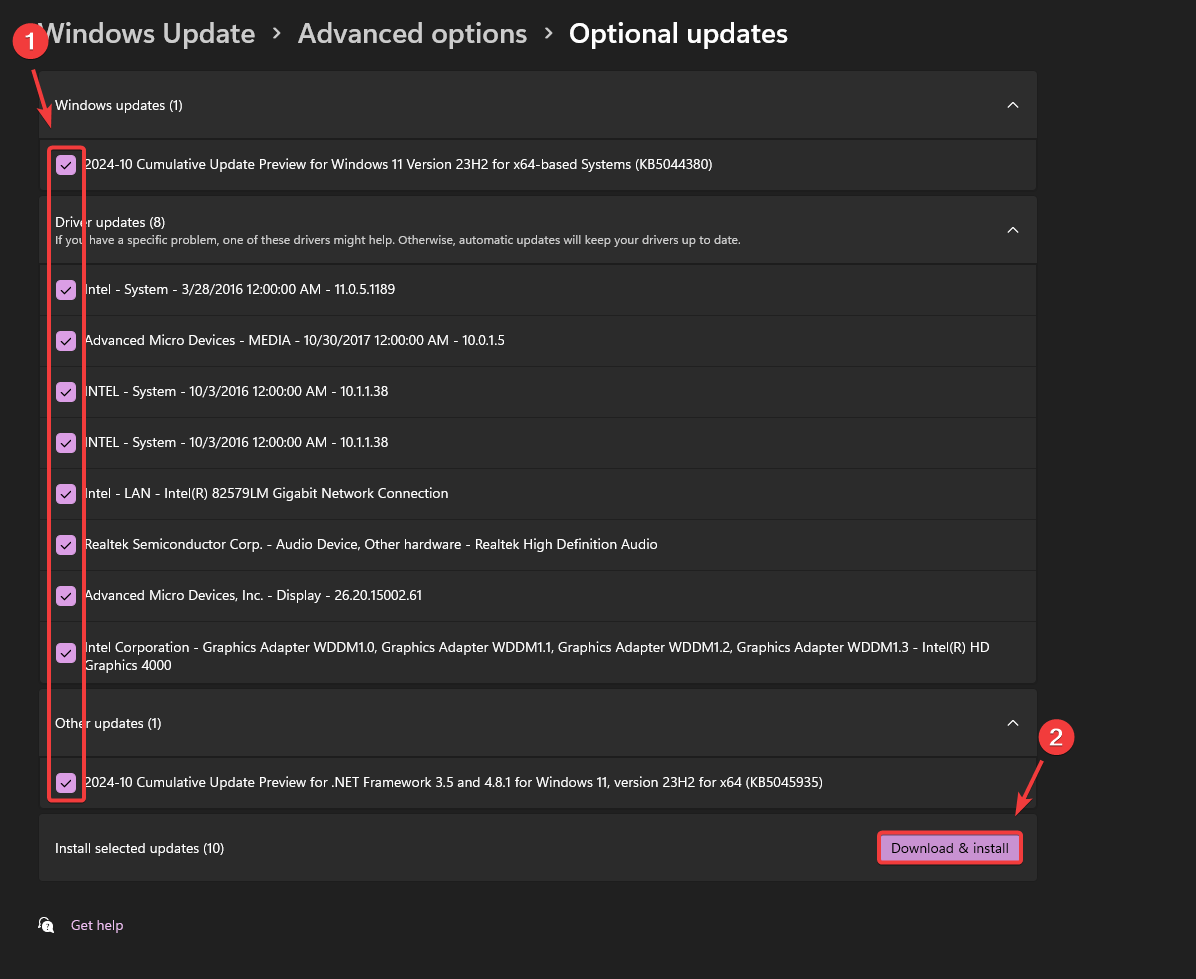Collapse the Driver updates section chevron
1196x979 pixels.
point(1012,230)
